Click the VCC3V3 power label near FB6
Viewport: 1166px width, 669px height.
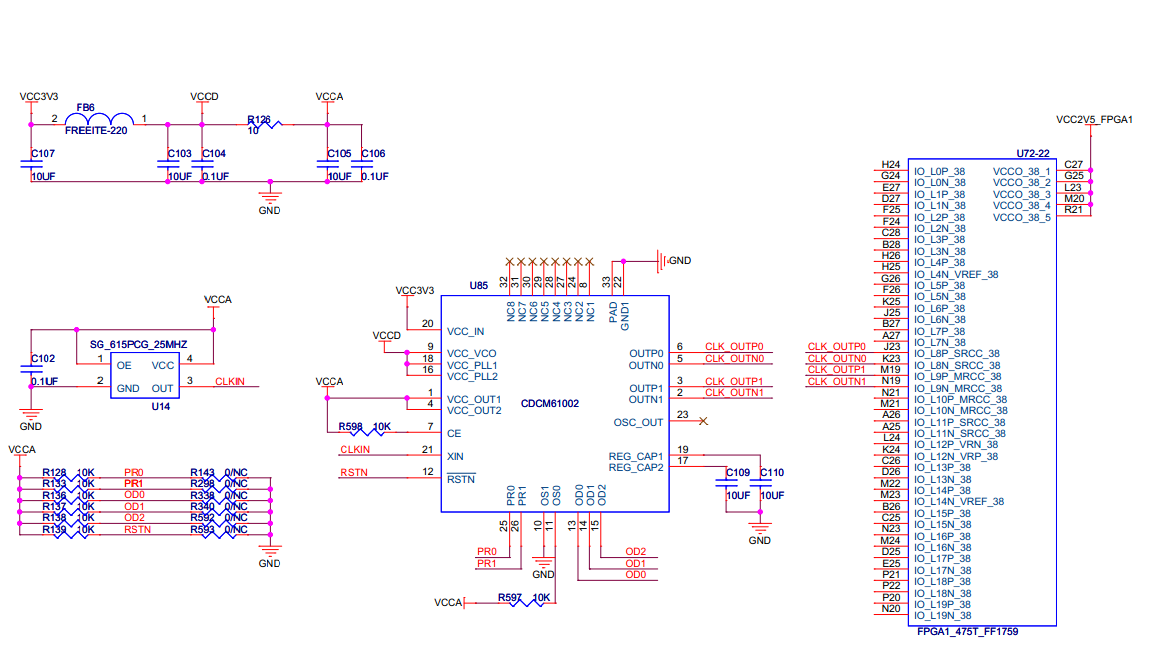pos(39,97)
